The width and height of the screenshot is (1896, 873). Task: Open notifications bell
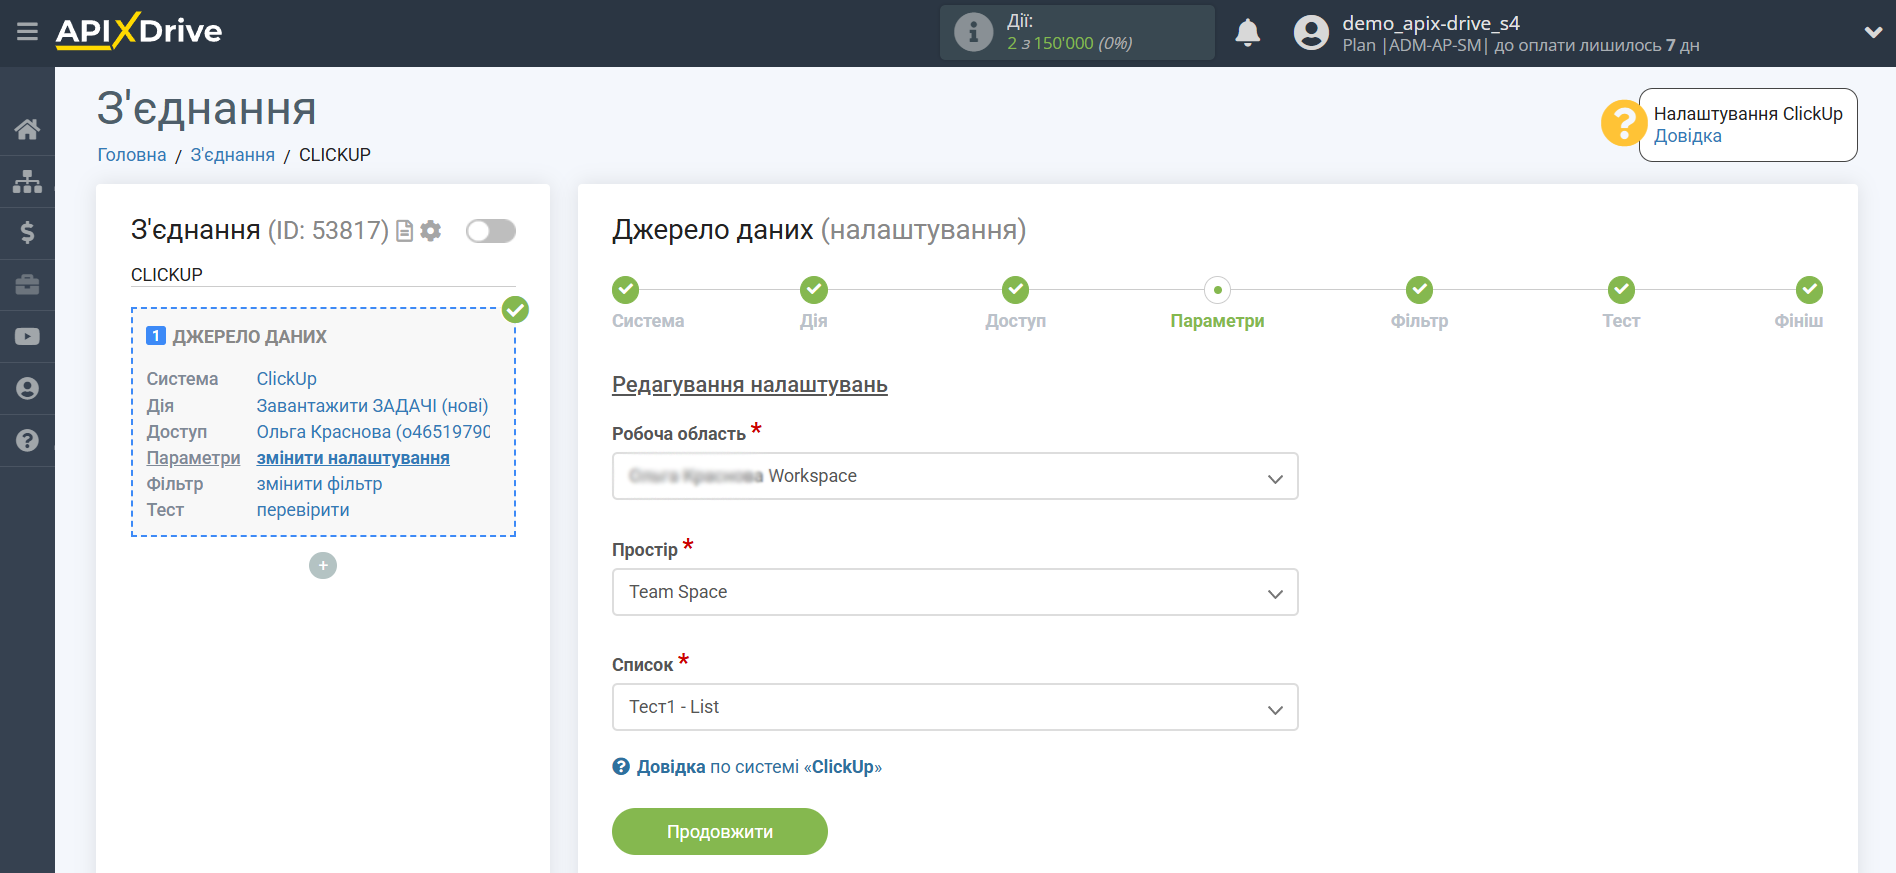pos(1247,33)
